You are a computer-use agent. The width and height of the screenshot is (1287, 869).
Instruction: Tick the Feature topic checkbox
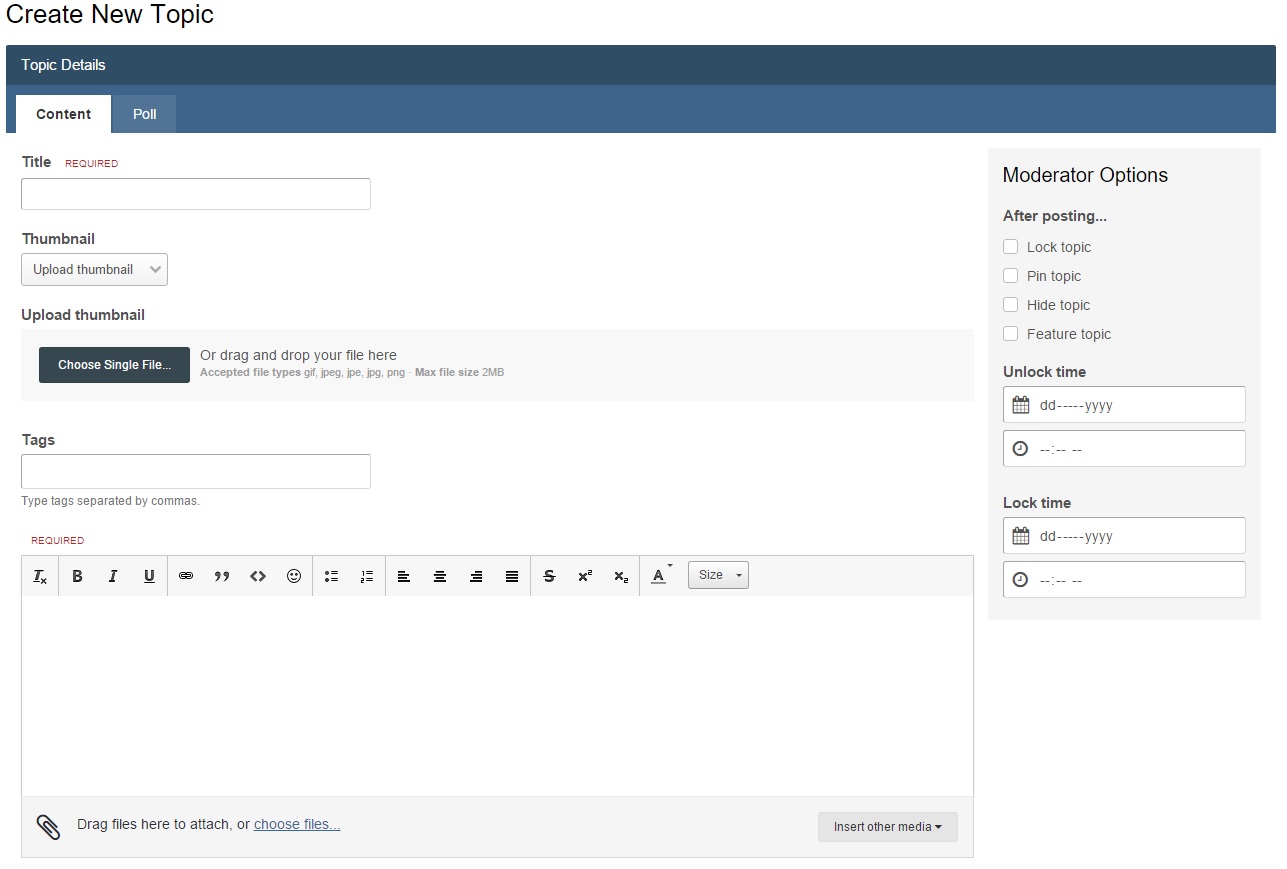coord(1011,334)
